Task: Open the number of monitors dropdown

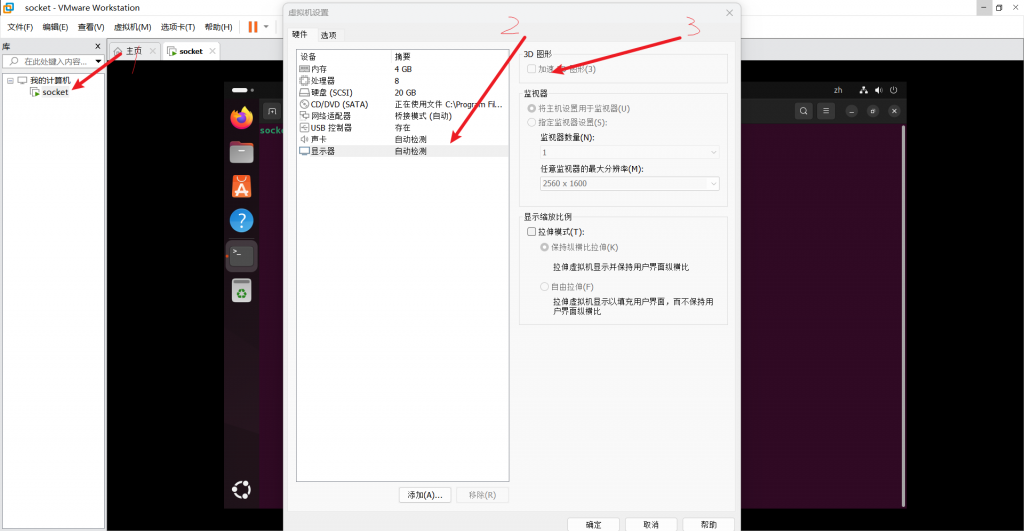Action: (x=629, y=152)
